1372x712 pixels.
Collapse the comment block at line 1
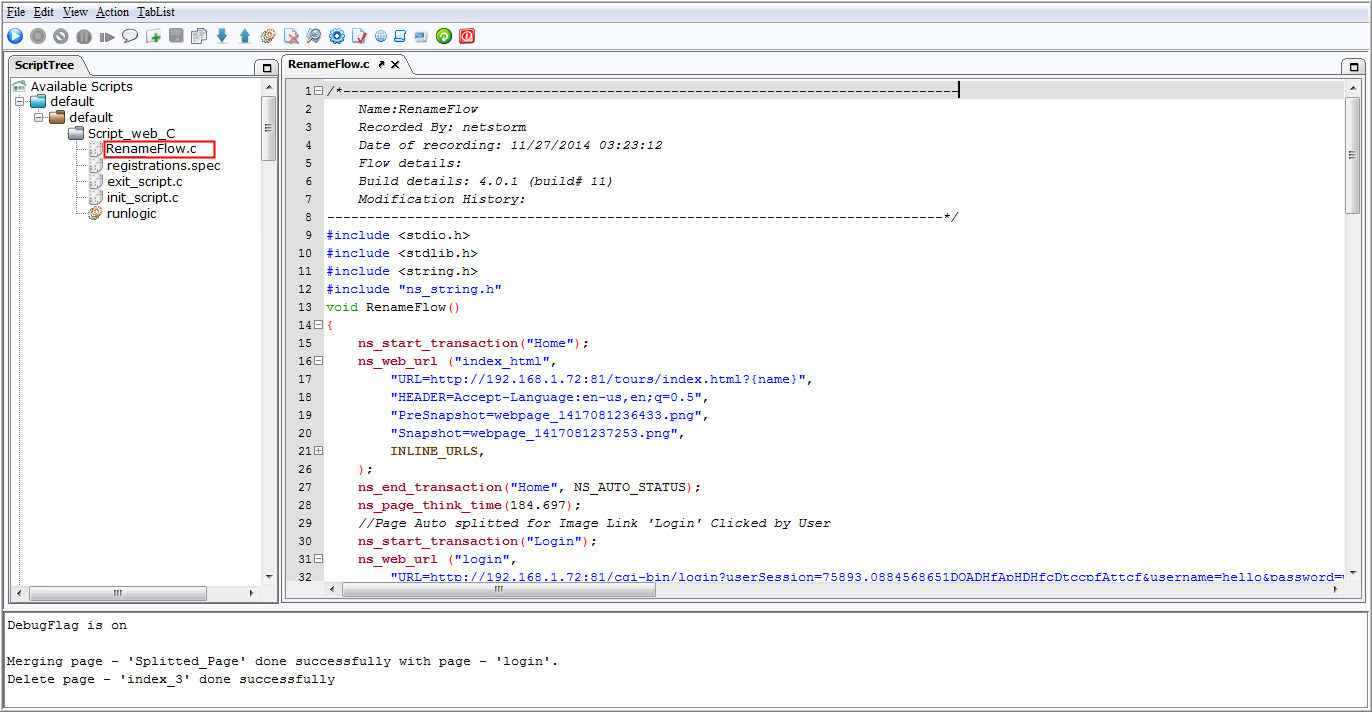coord(318,90)
